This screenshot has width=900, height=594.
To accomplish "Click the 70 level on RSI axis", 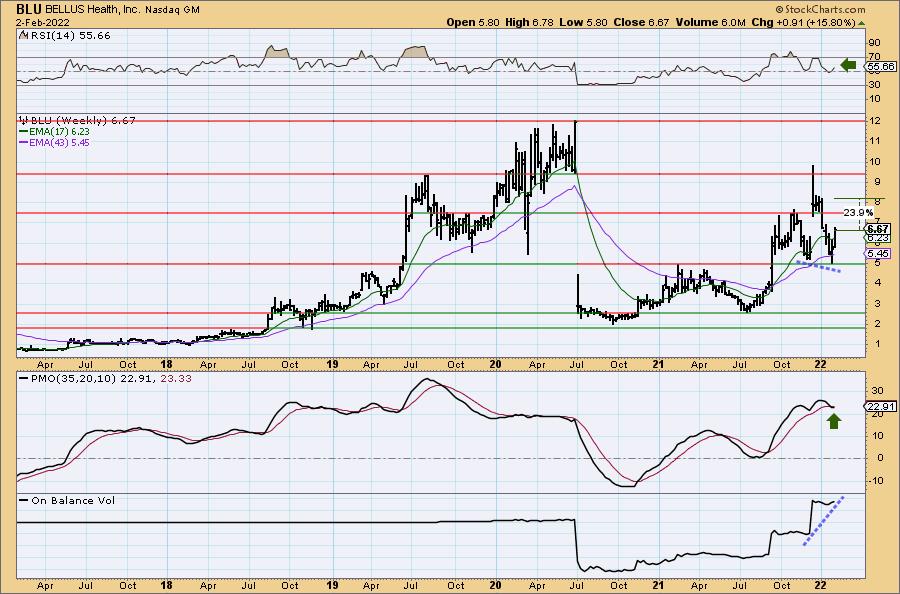I will tap(875, 57).
